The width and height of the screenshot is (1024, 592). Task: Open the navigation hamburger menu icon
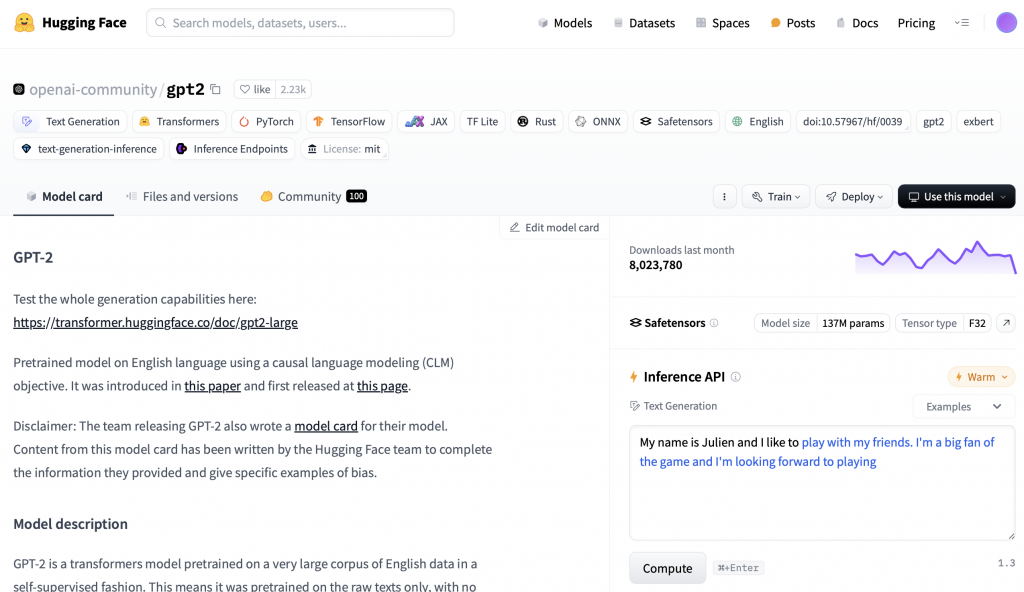[961, 23]
